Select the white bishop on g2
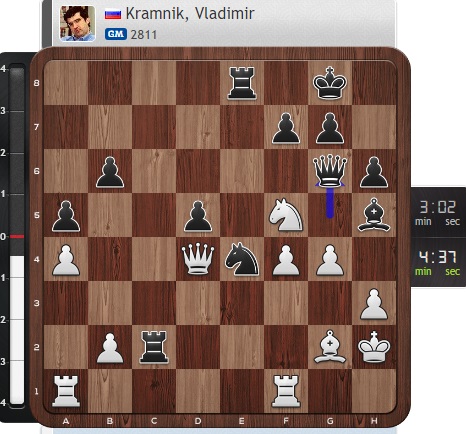This screenshot has width=466, height=434. coord(330,347)
